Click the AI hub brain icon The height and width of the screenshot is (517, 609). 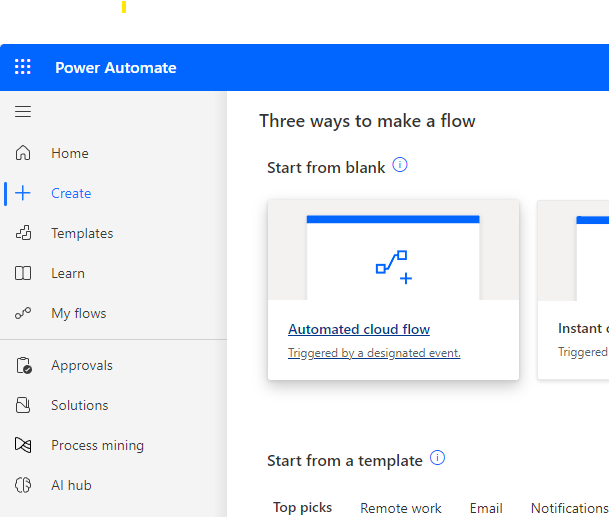tap(23, 485)
